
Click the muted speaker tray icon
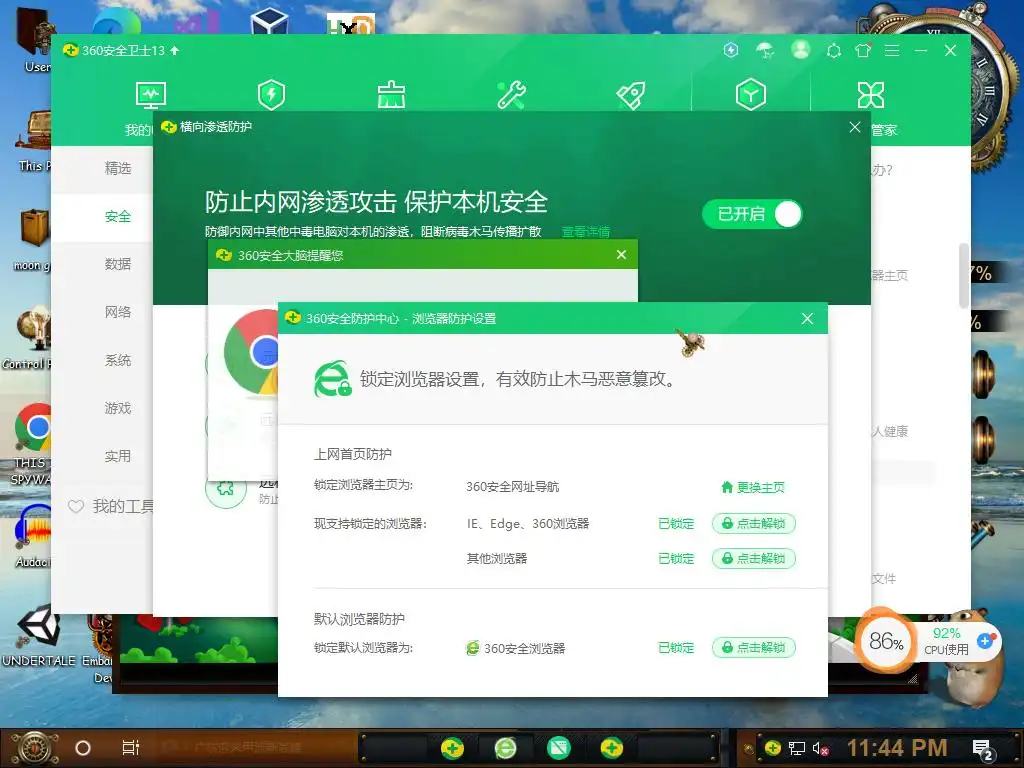pos(821,748)
